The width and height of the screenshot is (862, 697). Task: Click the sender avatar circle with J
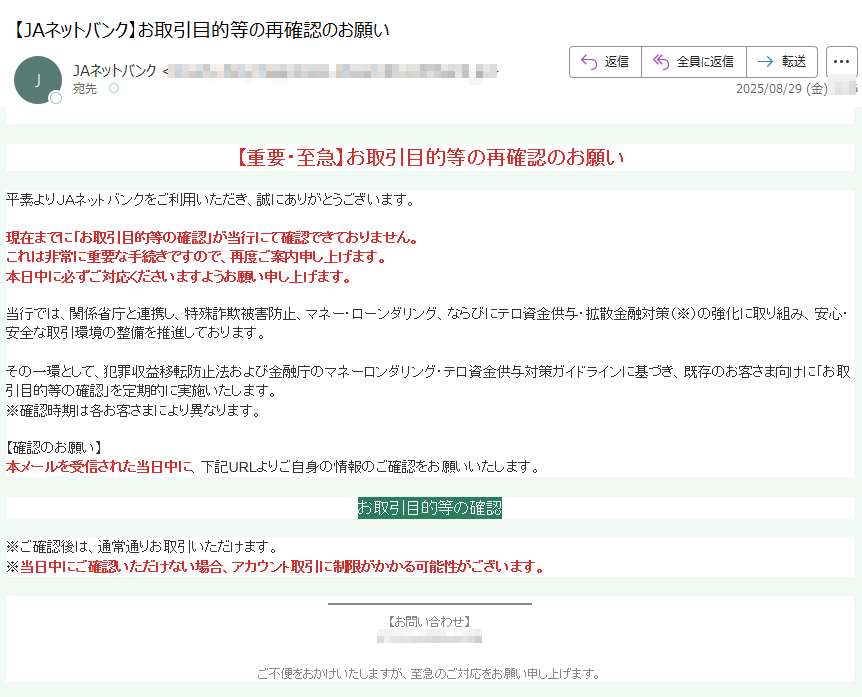click(38, 80)
